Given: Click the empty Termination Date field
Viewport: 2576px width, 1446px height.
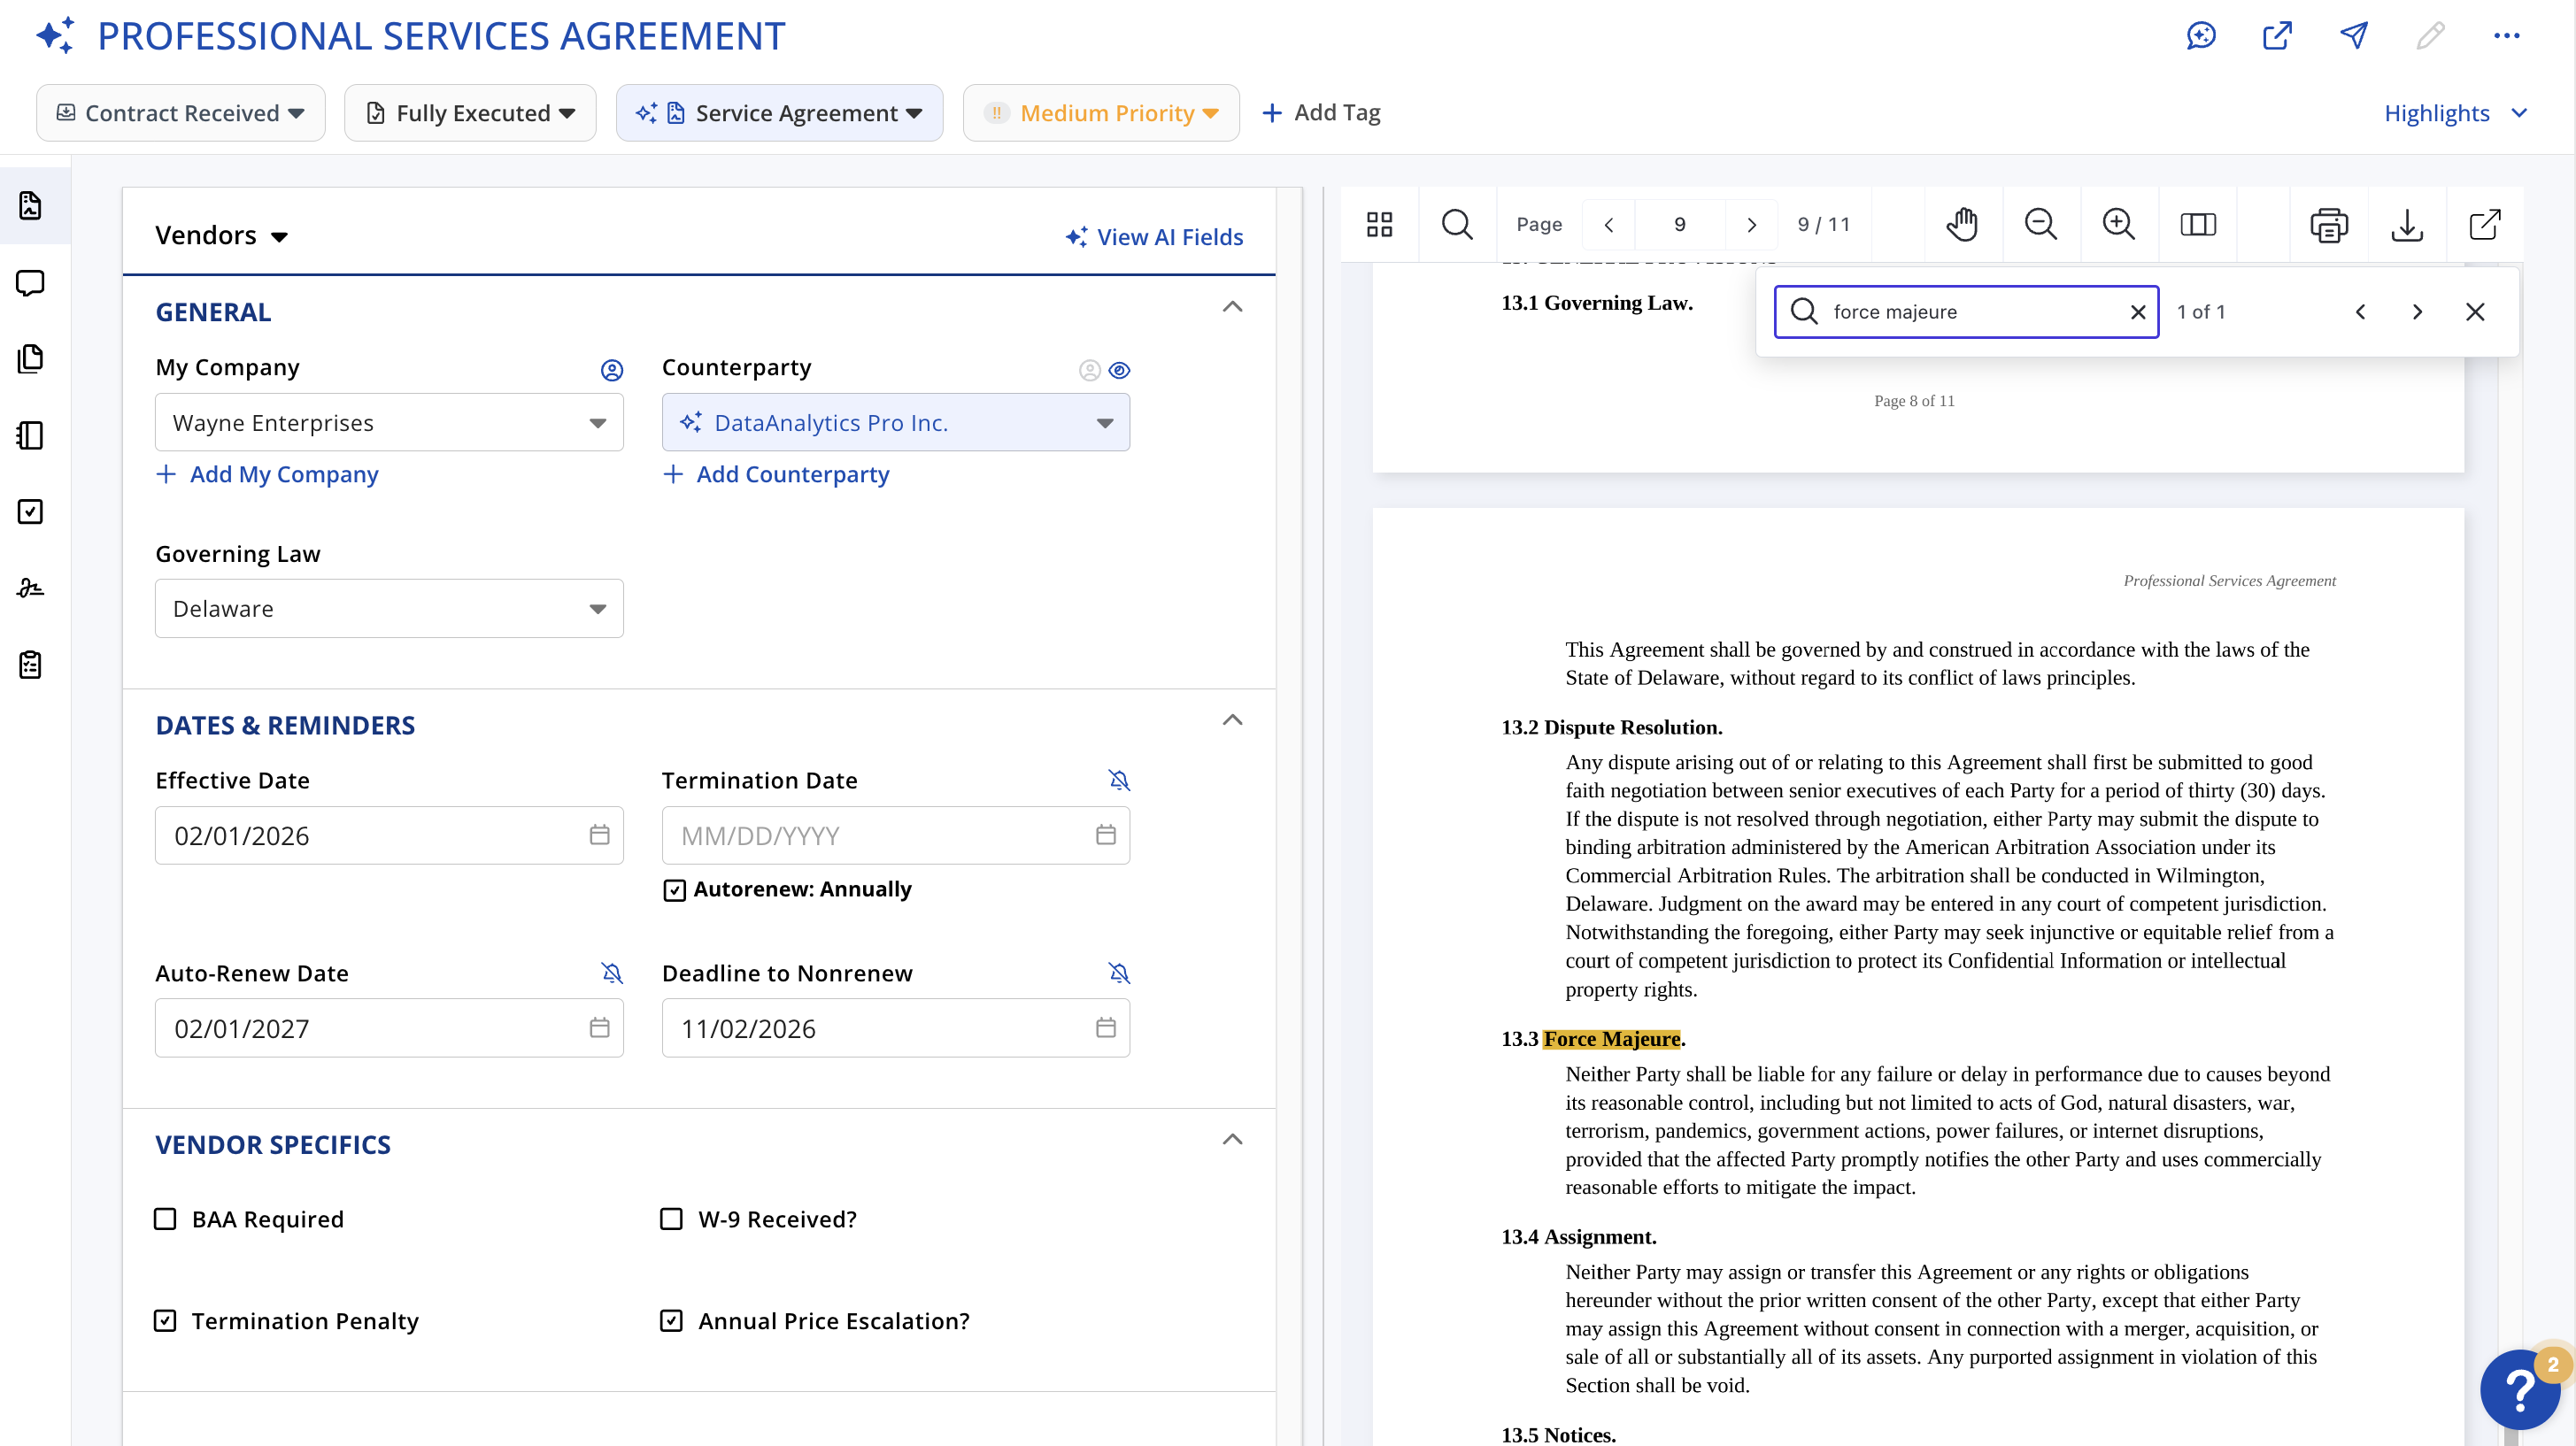Looking at the screenshot, I should 895,835.
